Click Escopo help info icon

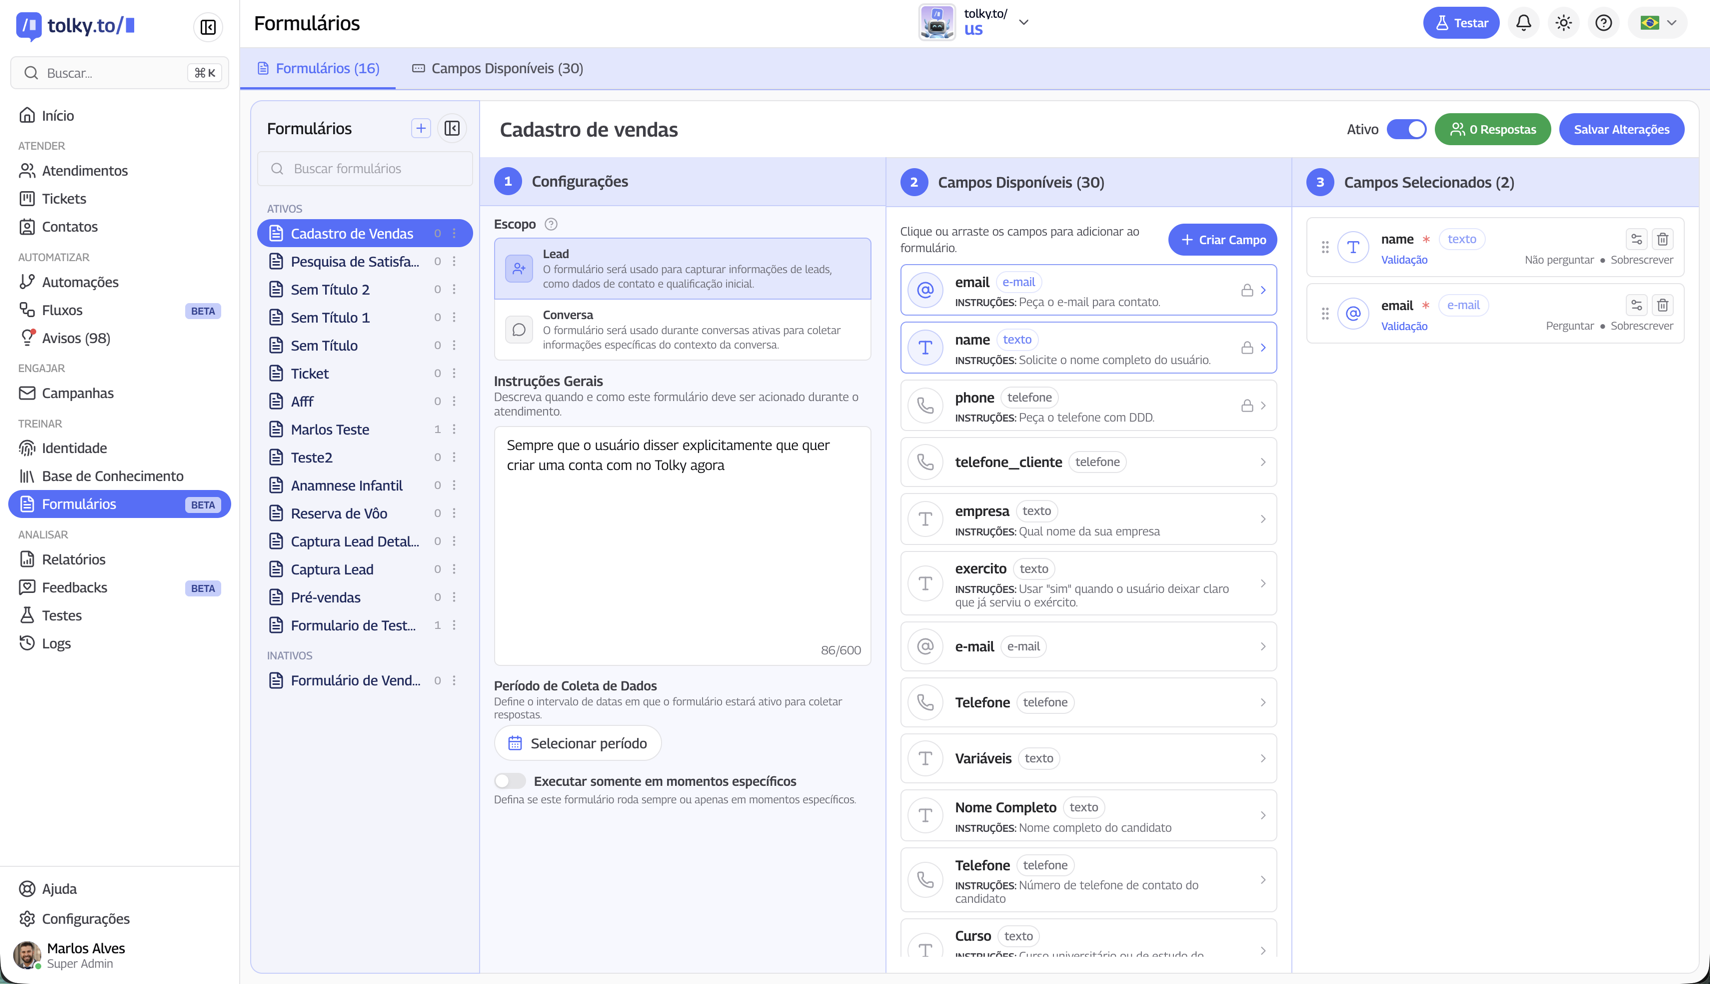[x=551, y=224]
